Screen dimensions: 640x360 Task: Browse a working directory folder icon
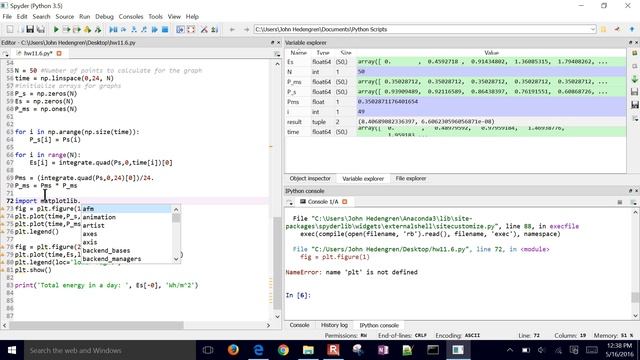click(603, 29)
